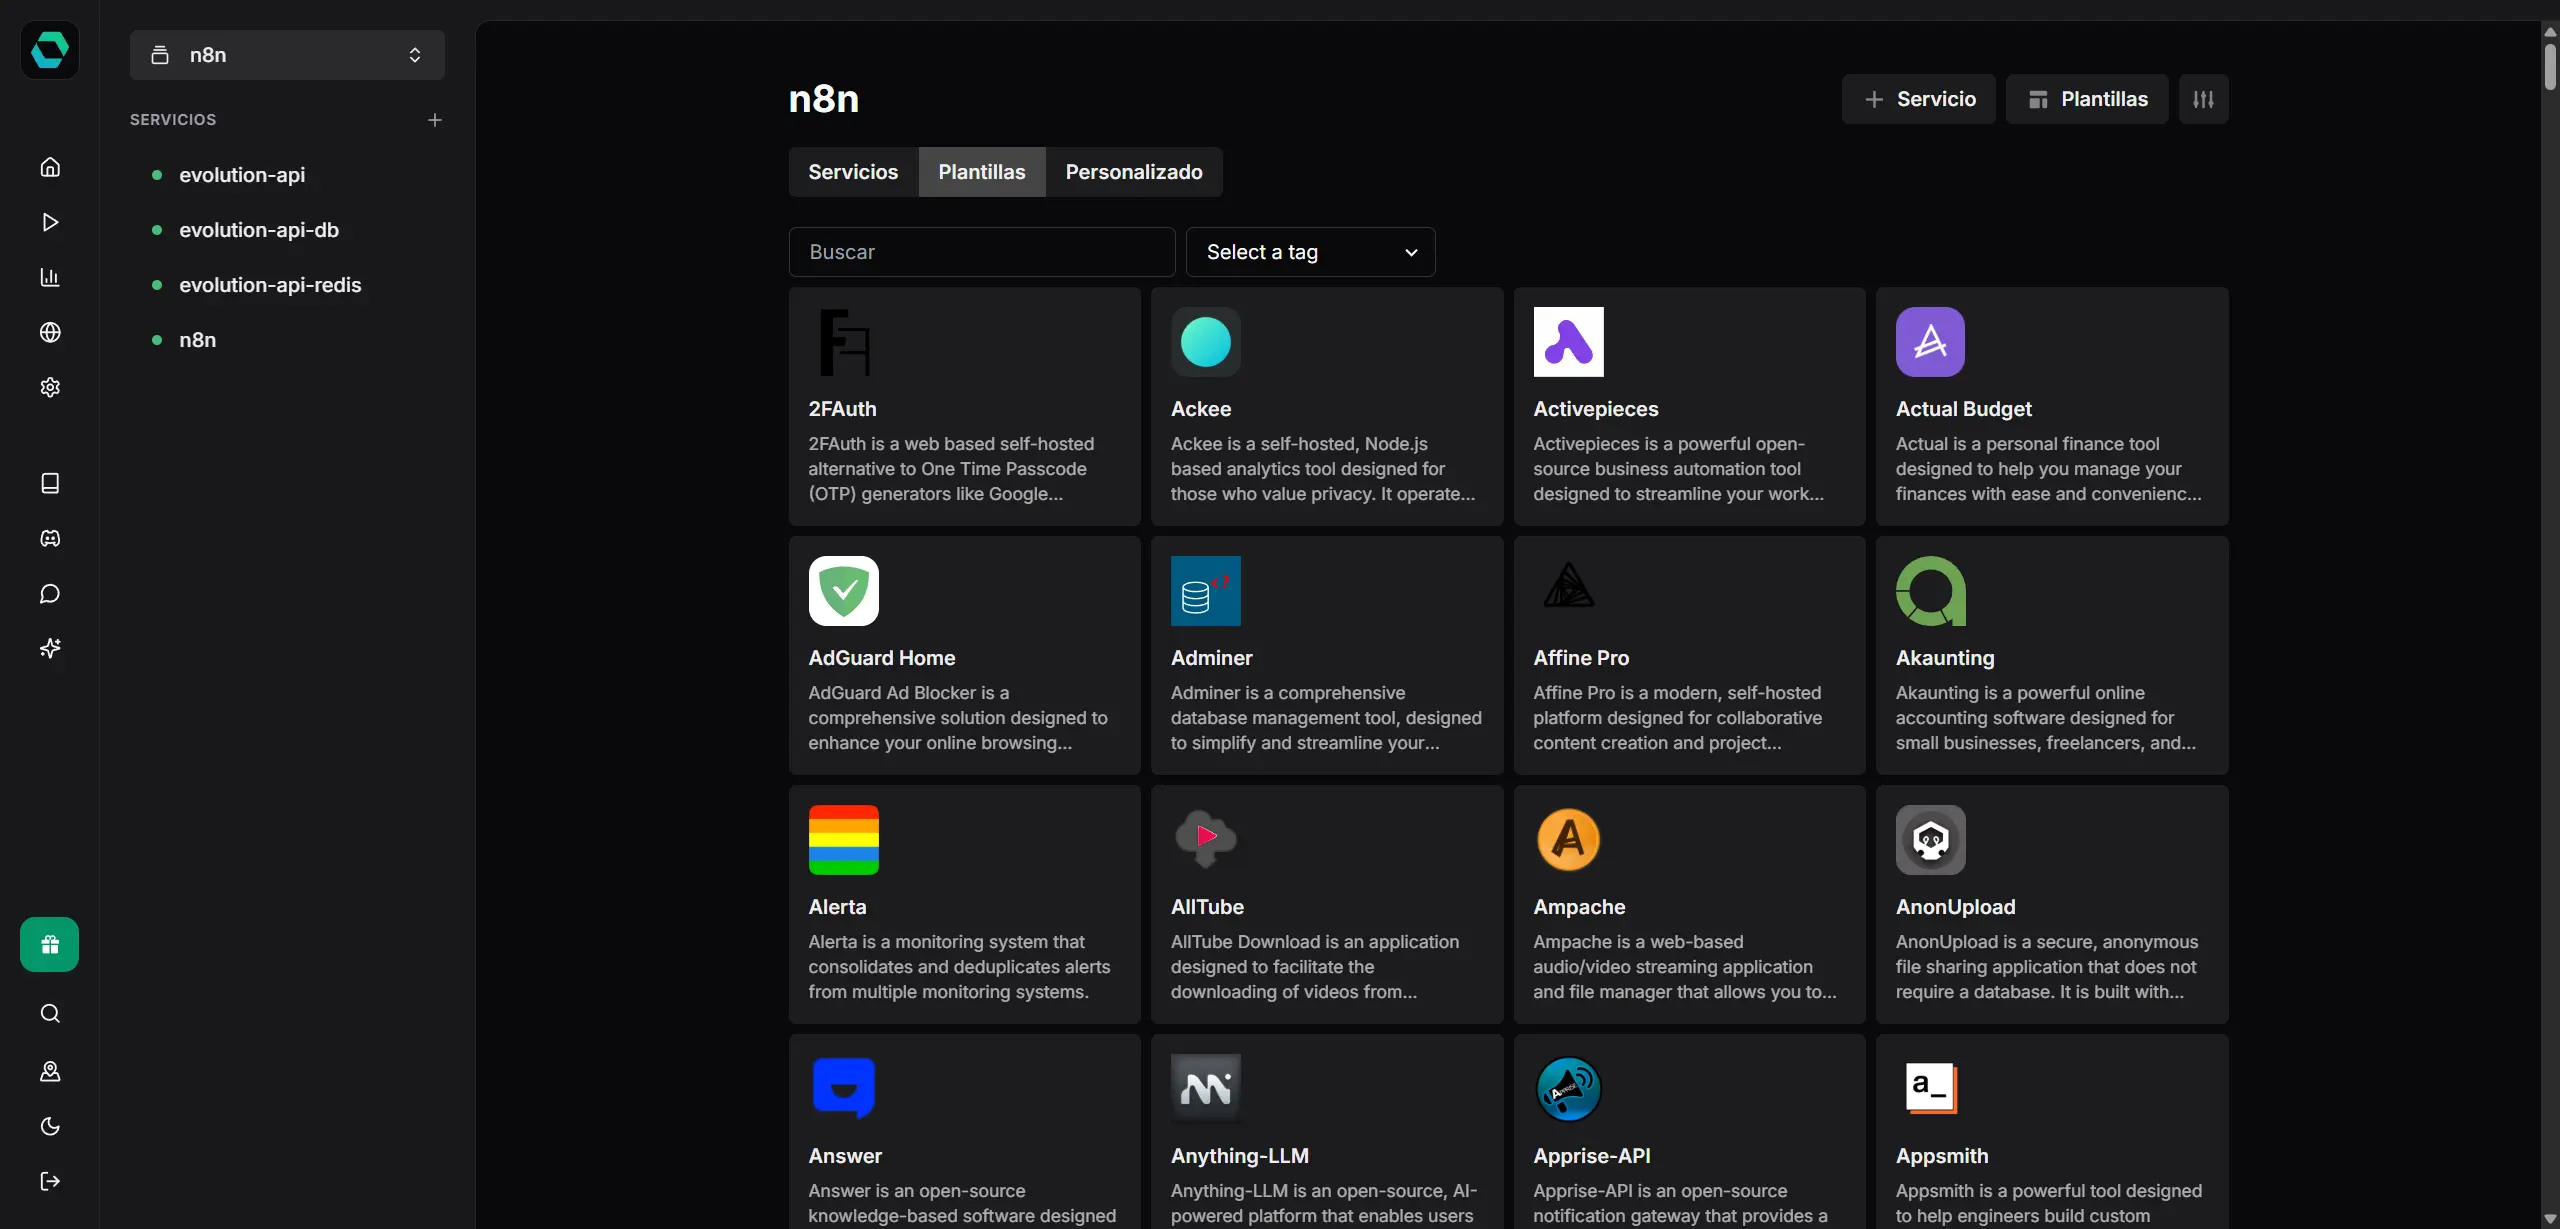Image resolution: width=2560 pixels, height=1229 pixels.
Task: Click the Adminer database logo
Action: click(1206, 591)
